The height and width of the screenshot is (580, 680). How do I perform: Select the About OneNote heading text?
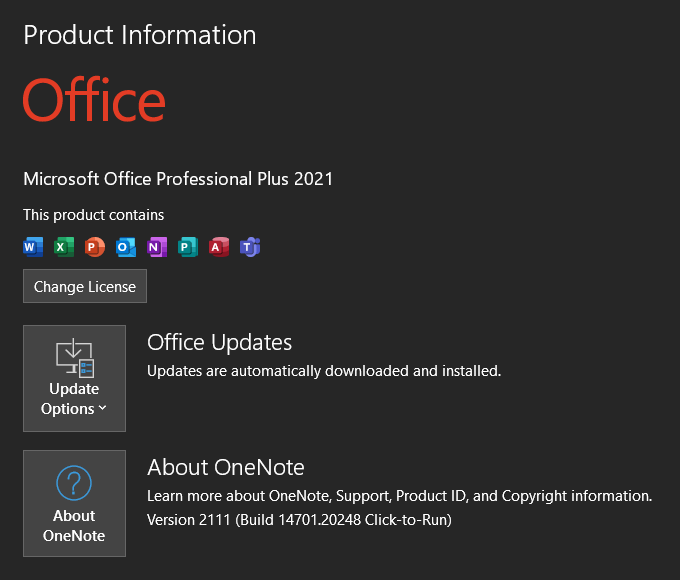tap(226, 467)
